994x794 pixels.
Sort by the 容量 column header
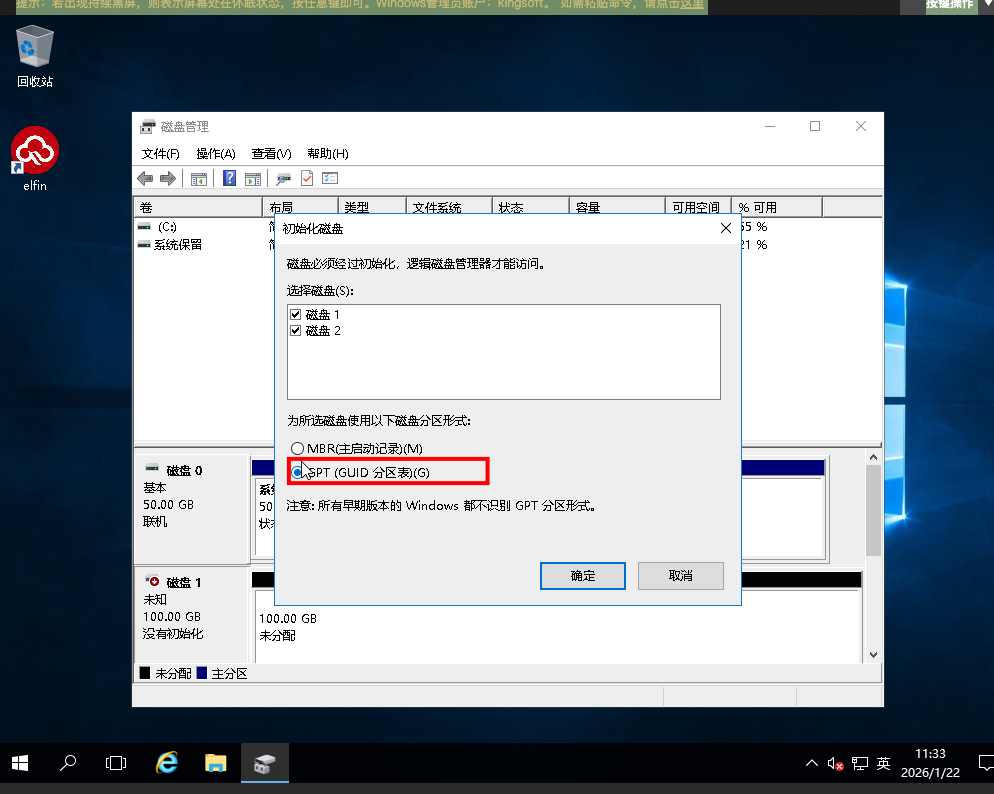617,207
